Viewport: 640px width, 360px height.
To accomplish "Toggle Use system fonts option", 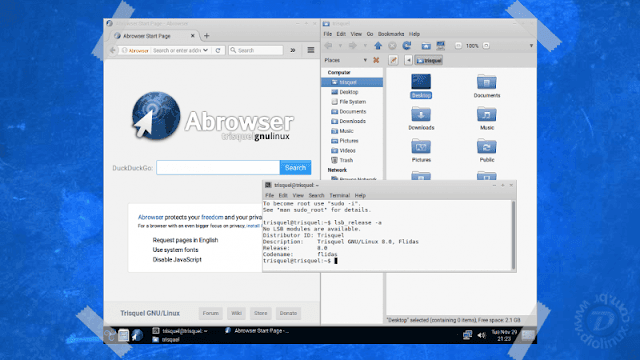I will [x=176, y=250].
